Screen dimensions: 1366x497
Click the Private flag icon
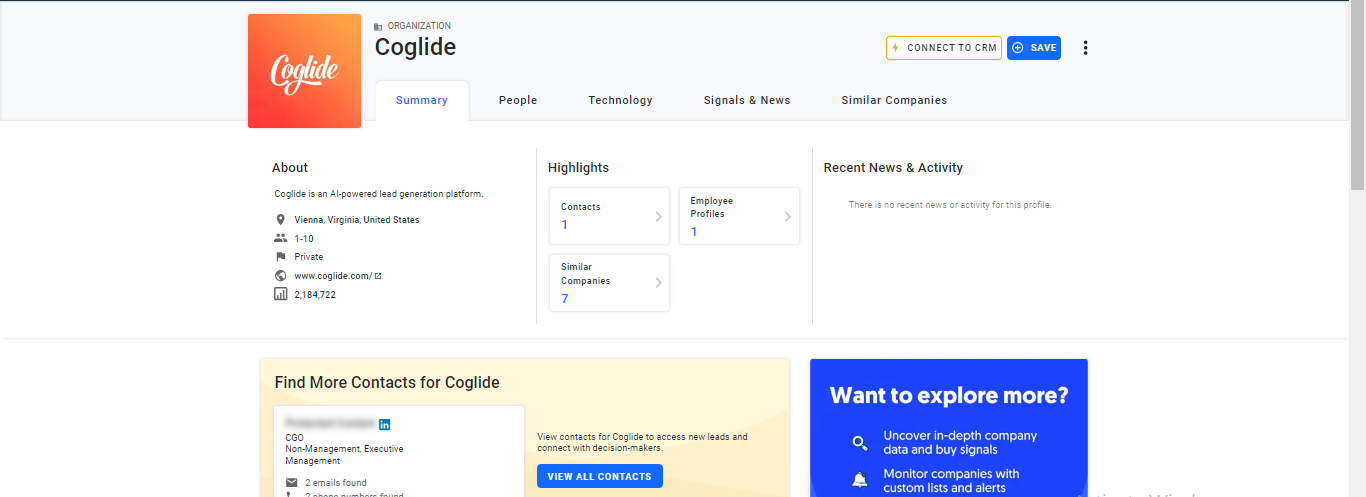[x=280, y=257]
